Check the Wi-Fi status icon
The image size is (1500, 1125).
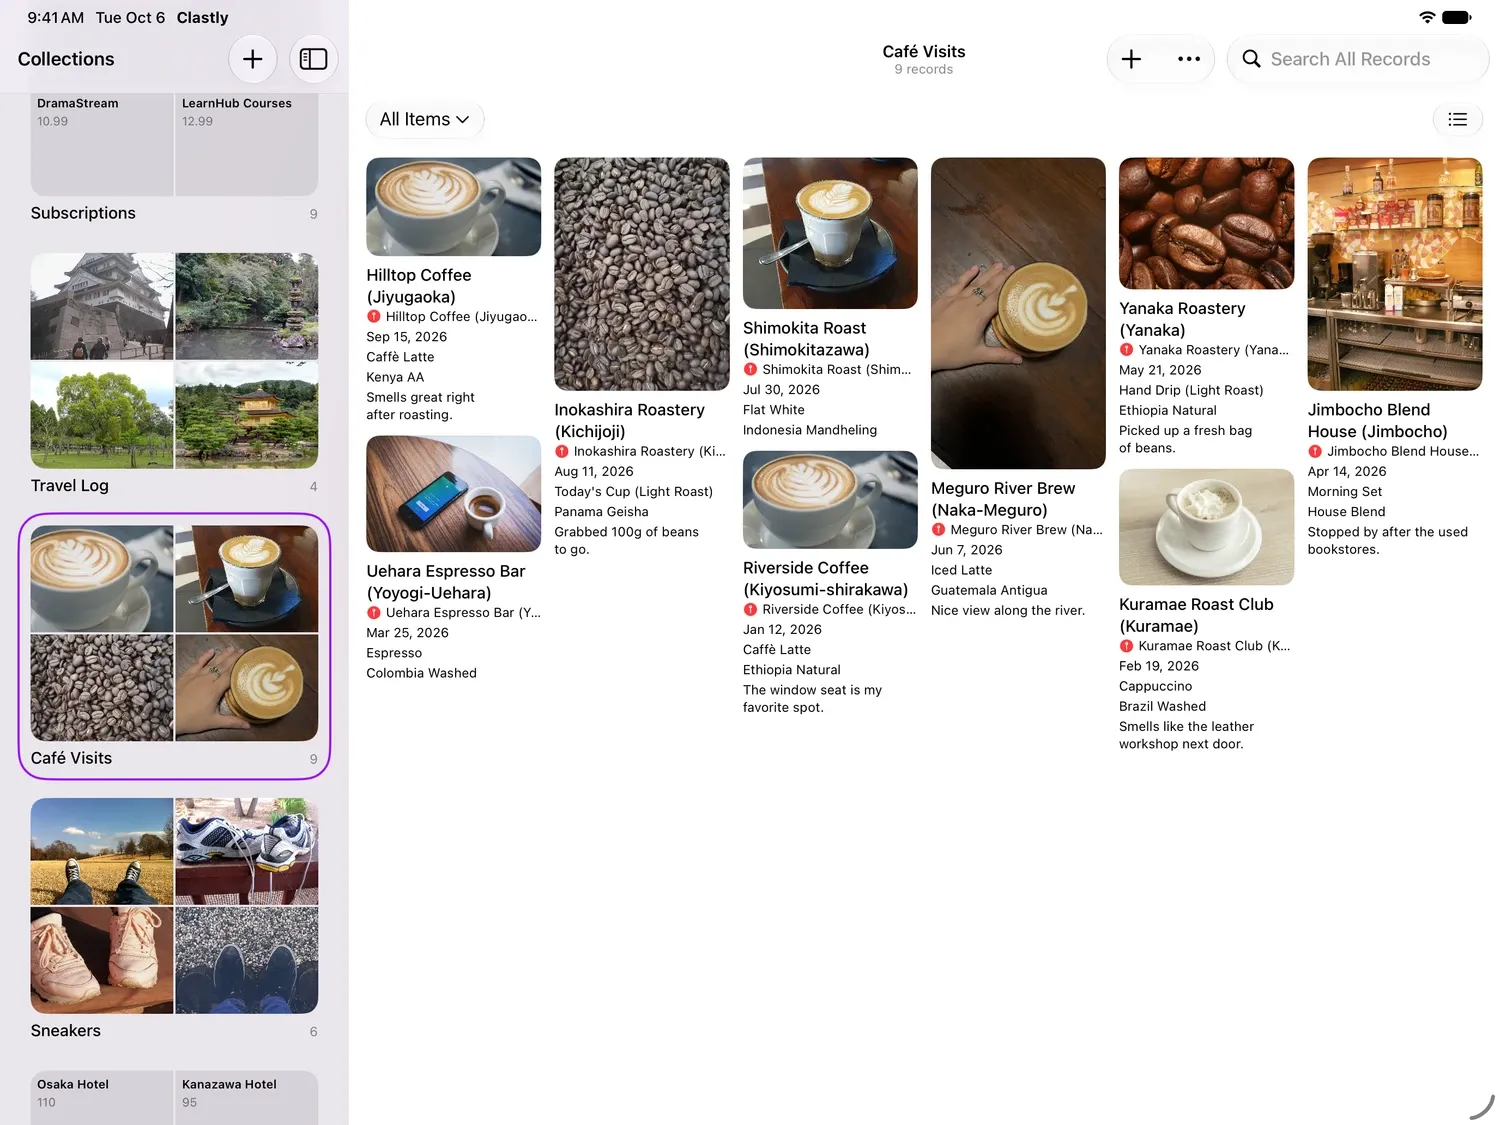pyautogui.click(x=1427, y=17)
